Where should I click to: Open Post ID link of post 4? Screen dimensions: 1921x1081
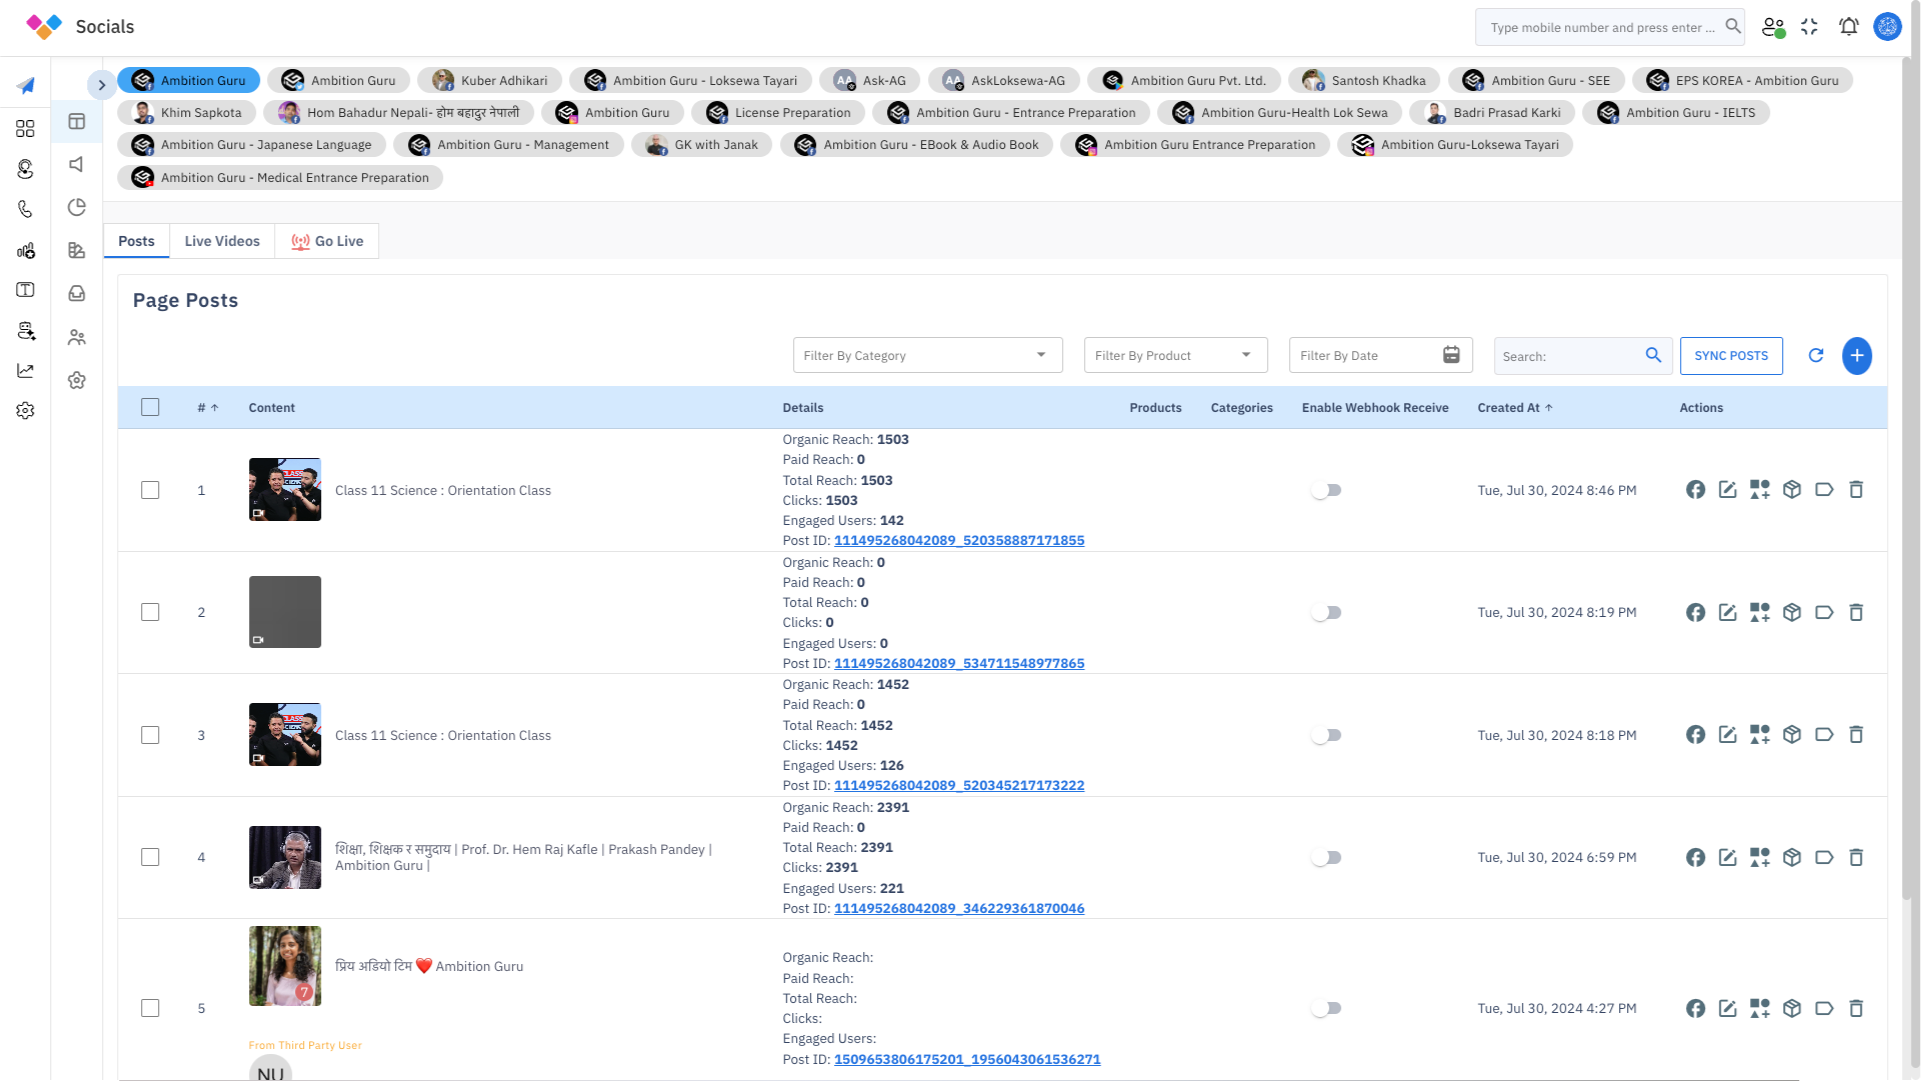coord(958,908)
